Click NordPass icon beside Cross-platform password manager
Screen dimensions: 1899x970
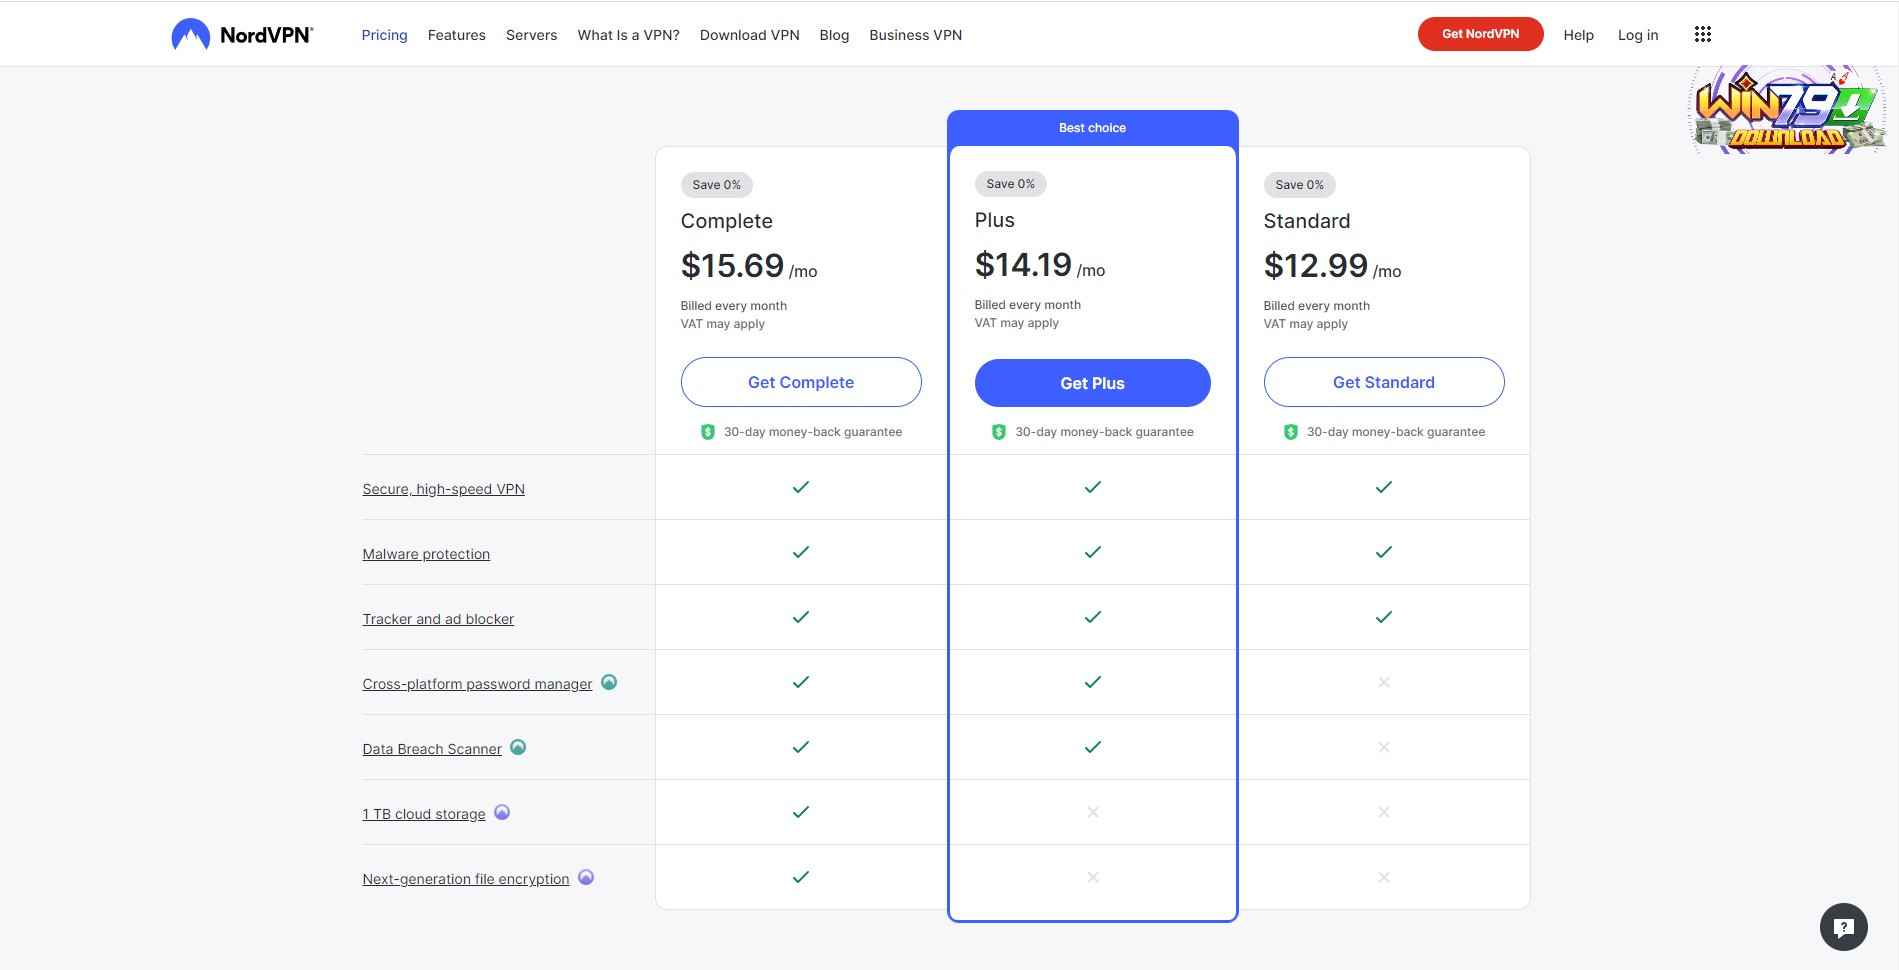609,683
